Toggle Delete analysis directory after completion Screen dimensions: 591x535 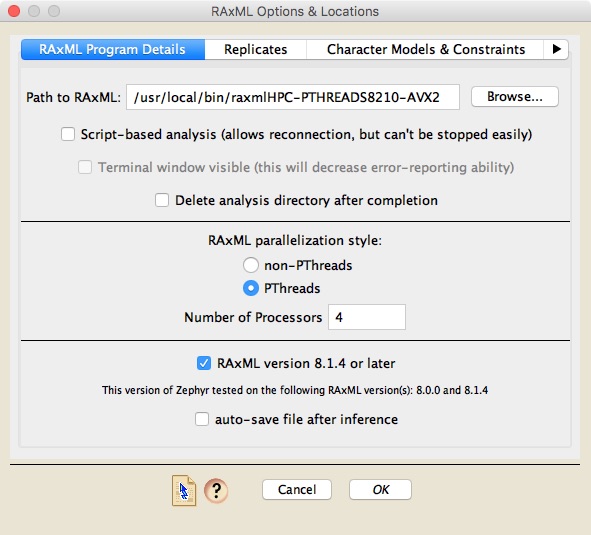click(162, 200)
